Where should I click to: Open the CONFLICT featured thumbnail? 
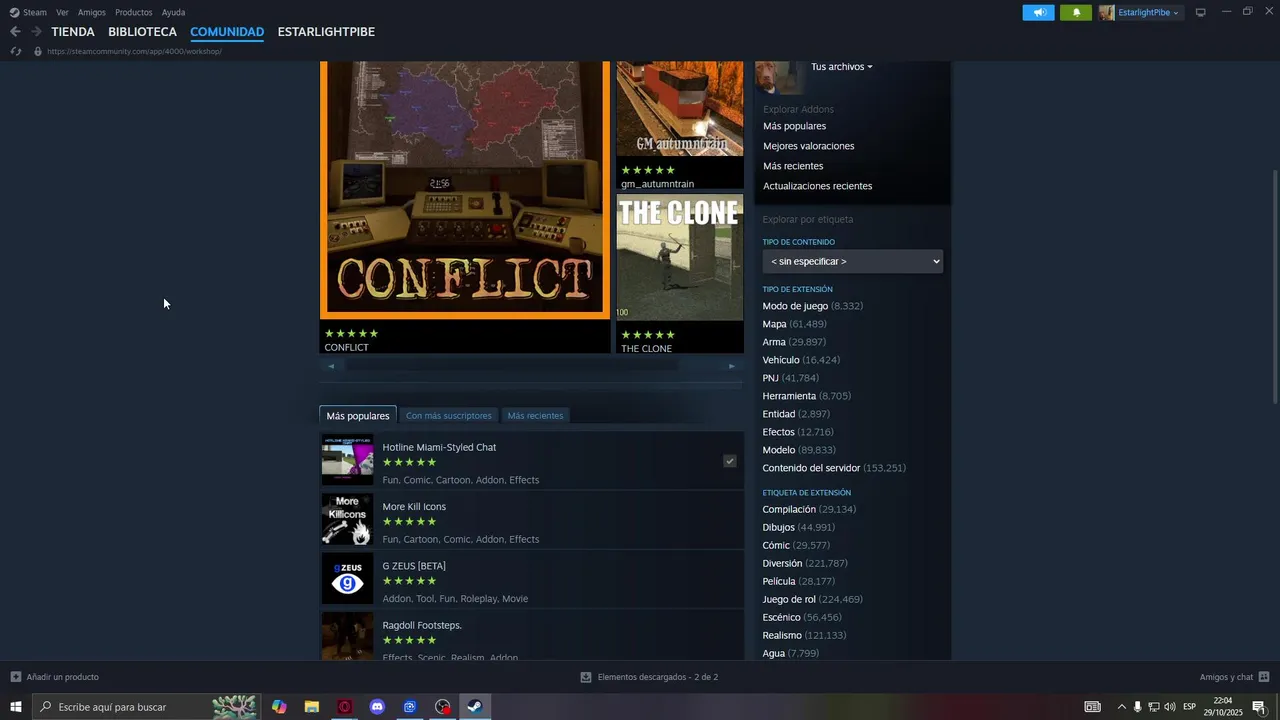pyautogui.click(x=465, y=190)
